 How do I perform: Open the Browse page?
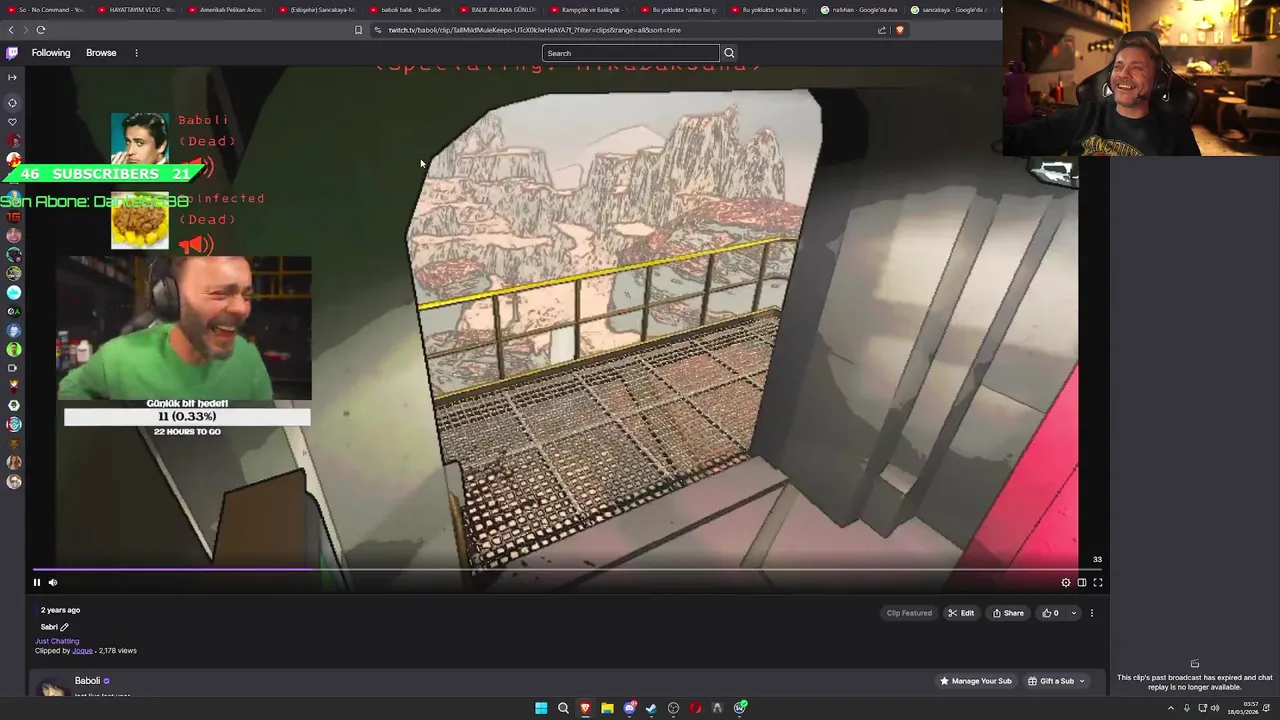click(x=101, y=53)
